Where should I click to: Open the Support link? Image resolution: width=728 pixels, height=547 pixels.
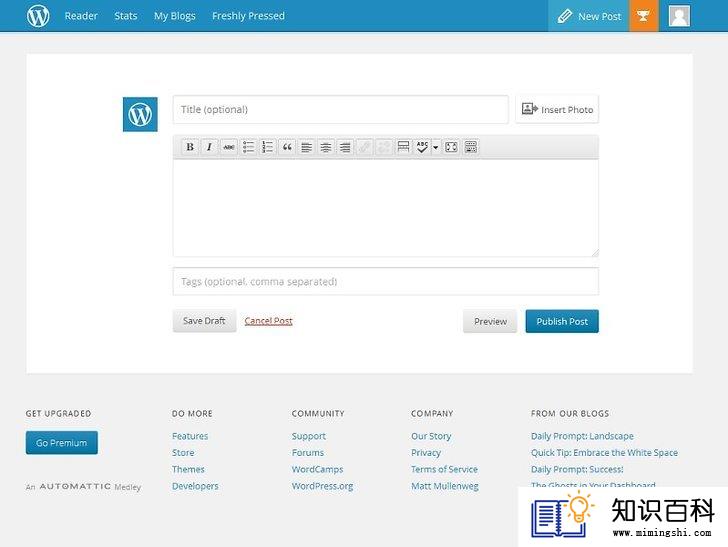click(x=309, y=436)
